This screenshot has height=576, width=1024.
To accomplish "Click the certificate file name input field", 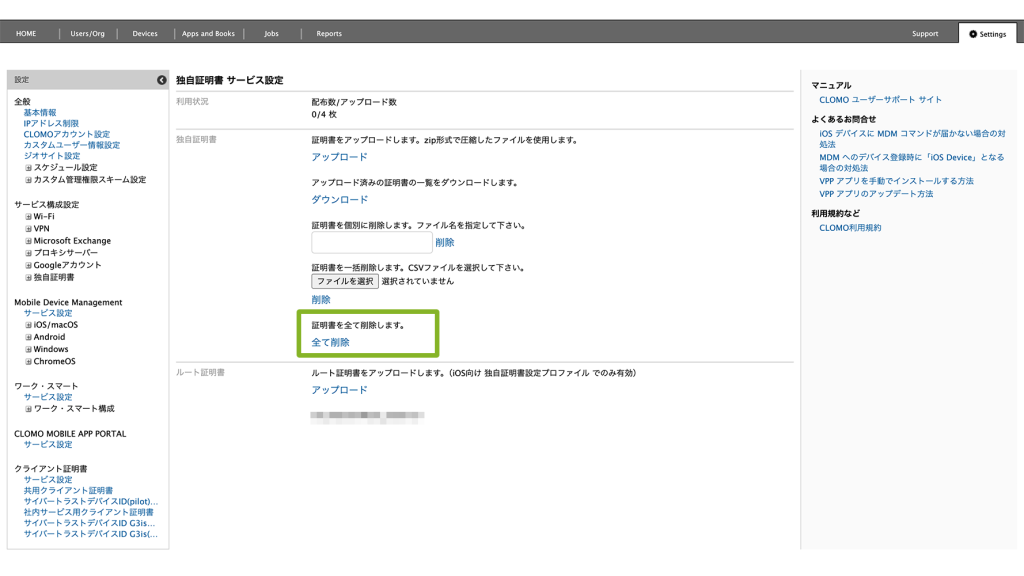I will [x=371, y=243].
